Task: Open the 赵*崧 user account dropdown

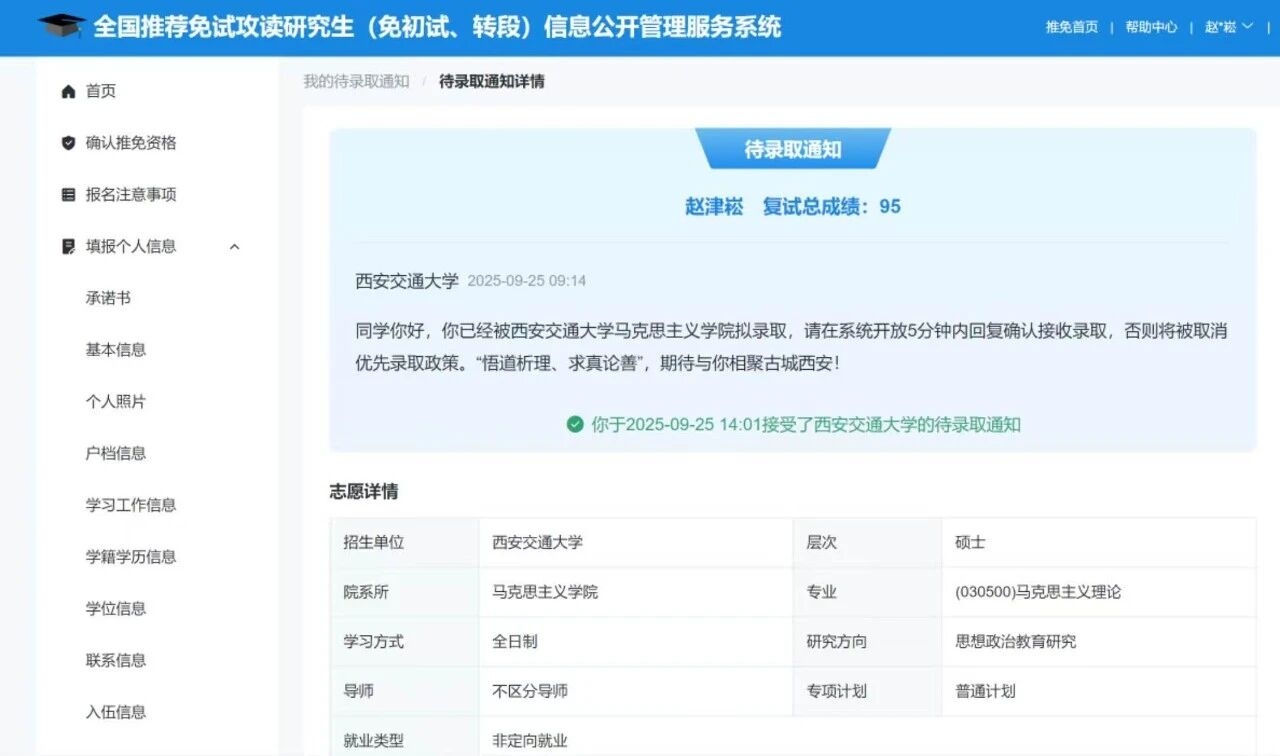Action: [1228, 27]
